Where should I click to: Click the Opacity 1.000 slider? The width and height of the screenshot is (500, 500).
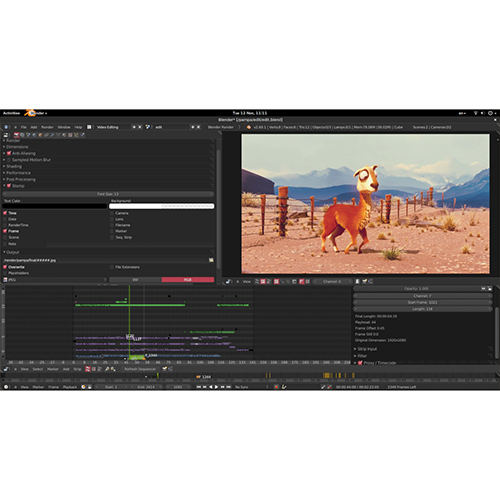(416, 289)
